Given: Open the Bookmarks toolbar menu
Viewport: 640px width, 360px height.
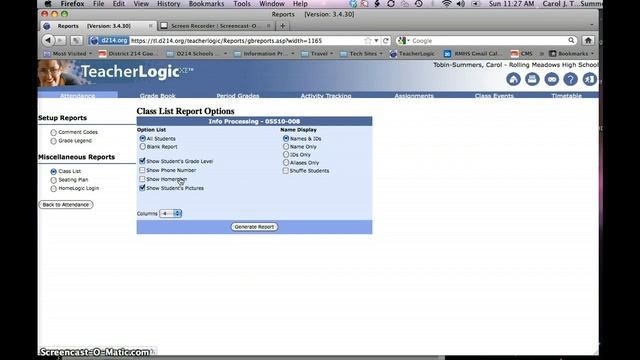Looking at the screenshot, I should click(571, 53).
